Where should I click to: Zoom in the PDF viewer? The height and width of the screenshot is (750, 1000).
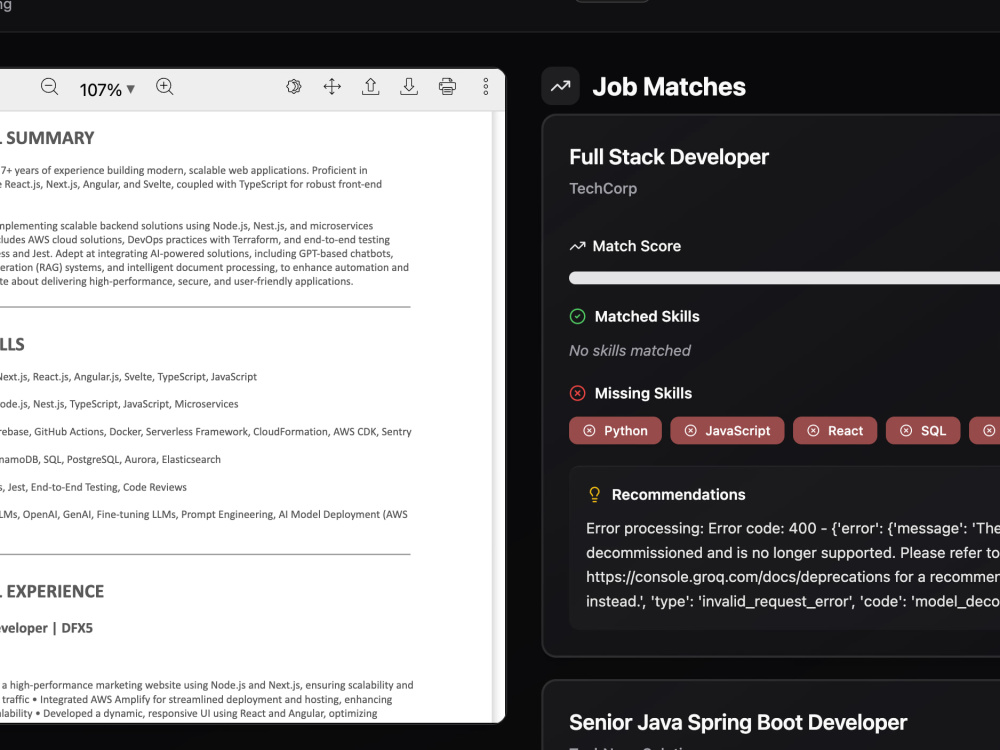point(165,87)
